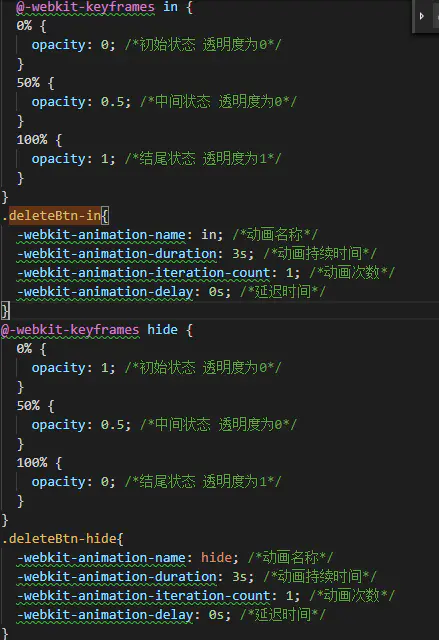Click 'opacity: 0.5' inside 'hide' keyframes
This screenshot has height=640, width=439.
pyautogui.click(x=78, y=425)
